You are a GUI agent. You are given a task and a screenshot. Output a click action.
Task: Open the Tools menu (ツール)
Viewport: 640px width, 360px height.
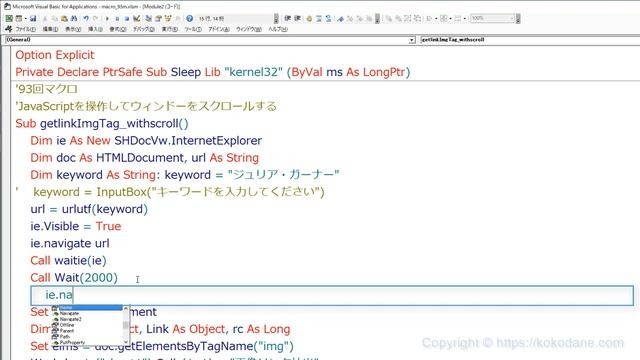(193, 29)
